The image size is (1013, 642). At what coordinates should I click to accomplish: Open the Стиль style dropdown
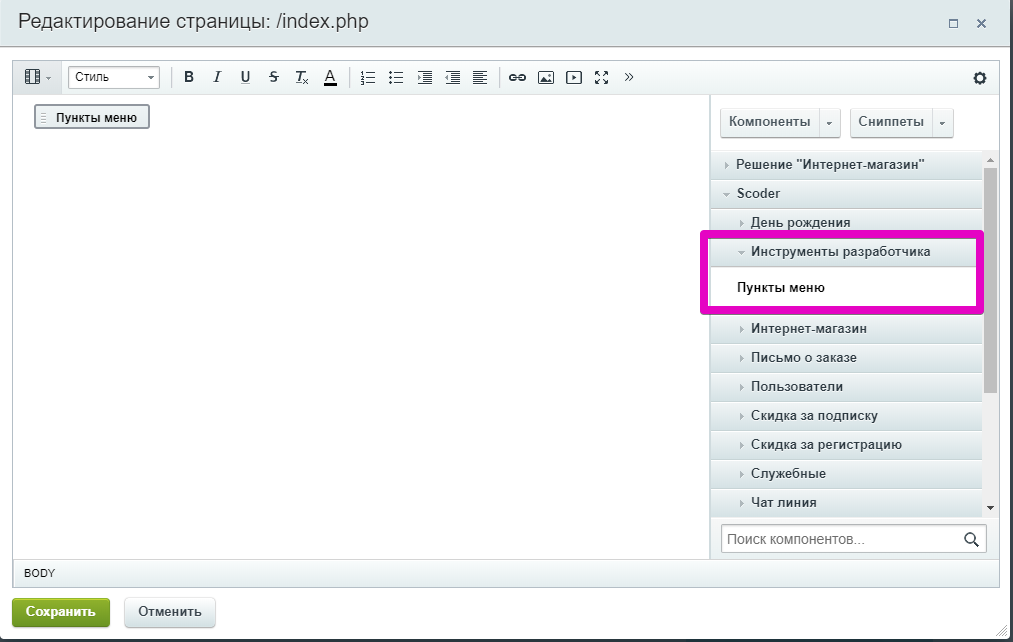point(114,77)
